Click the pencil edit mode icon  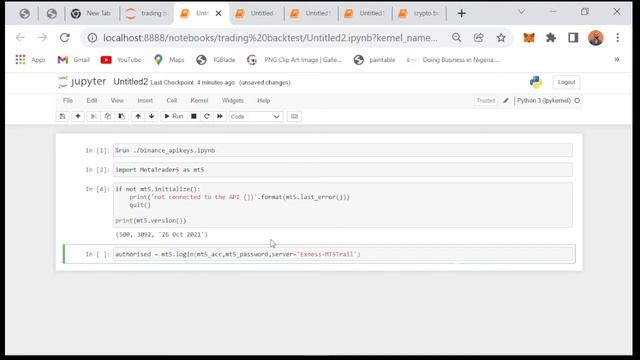[x=506, y=100]
